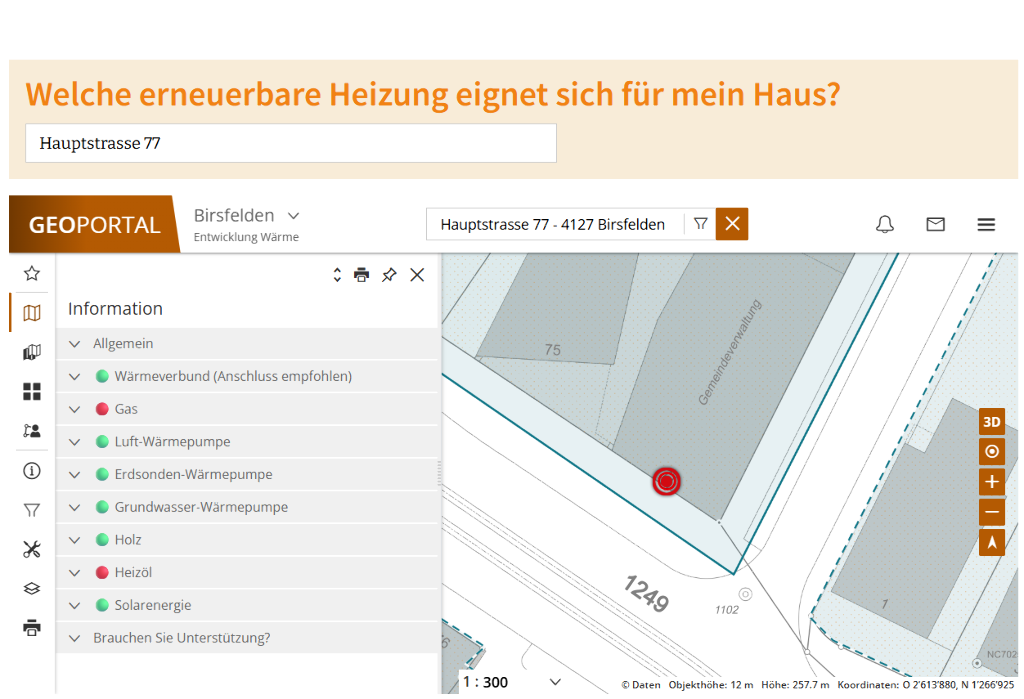Open the notifications bell icon
This screenshot has width=1024, height=699.
[x=884, y=224]
